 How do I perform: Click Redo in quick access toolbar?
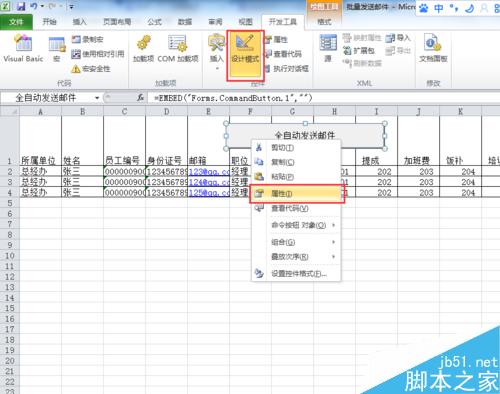click(52, 6)
